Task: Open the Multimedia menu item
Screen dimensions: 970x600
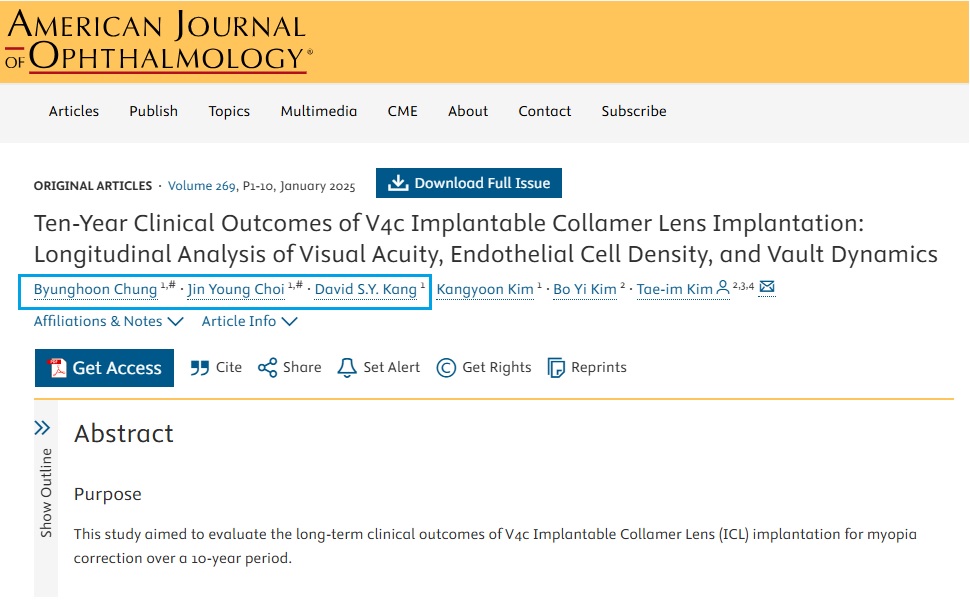Action: pyautogui.click(x=318, y=111)
